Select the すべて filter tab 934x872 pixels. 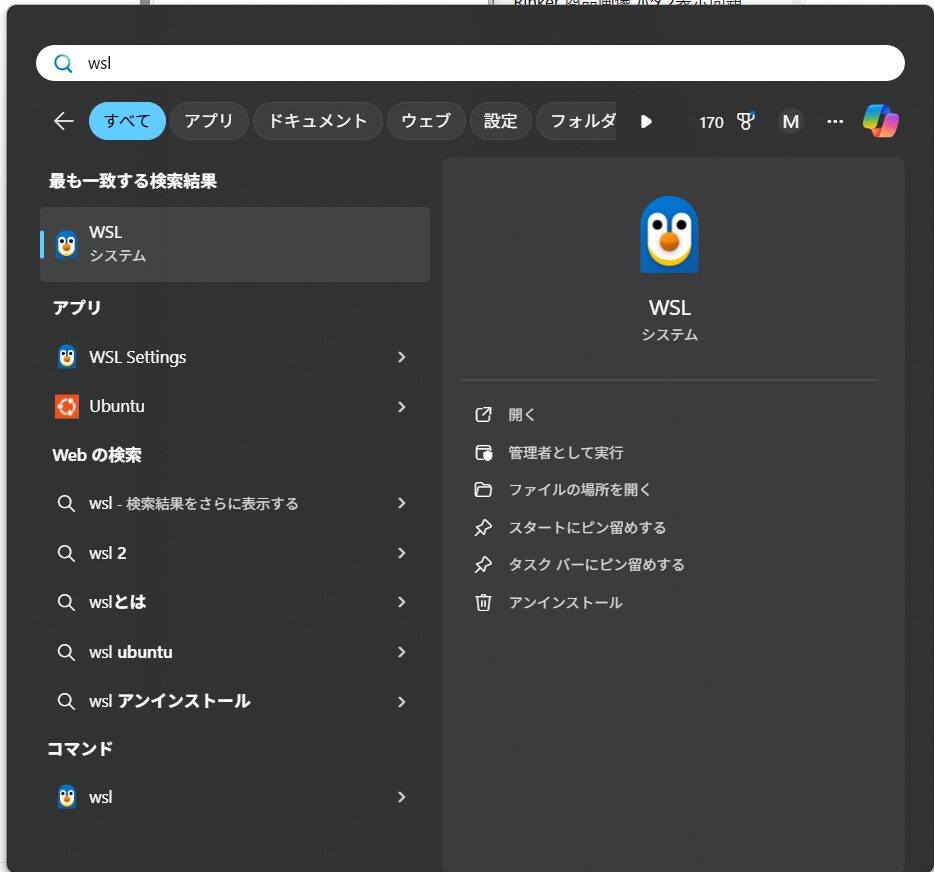[x=127, y=121]
